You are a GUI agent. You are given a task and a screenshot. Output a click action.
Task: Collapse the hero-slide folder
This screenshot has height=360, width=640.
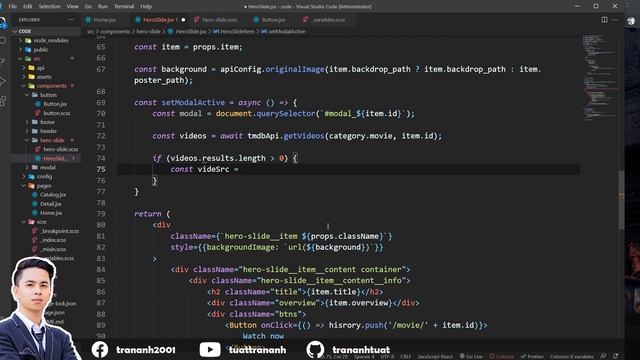click(x=46, y=140)
